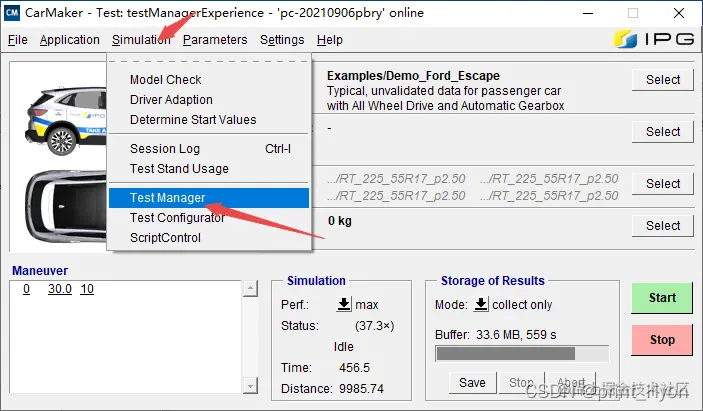Click Select button for the trailer row
Screen dimensions: 703x411
[663, 132]
